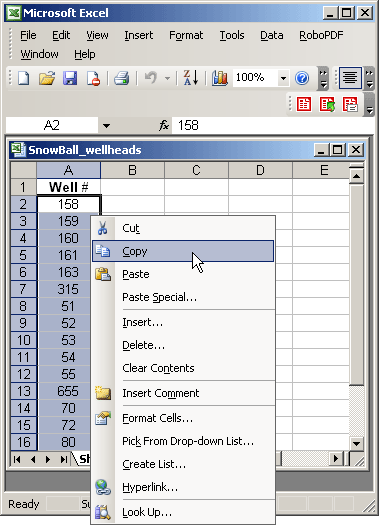Open Microsoft Excel Help question-mark icon
The width and height of the screenshot is (379, 525).
(302, 78)
